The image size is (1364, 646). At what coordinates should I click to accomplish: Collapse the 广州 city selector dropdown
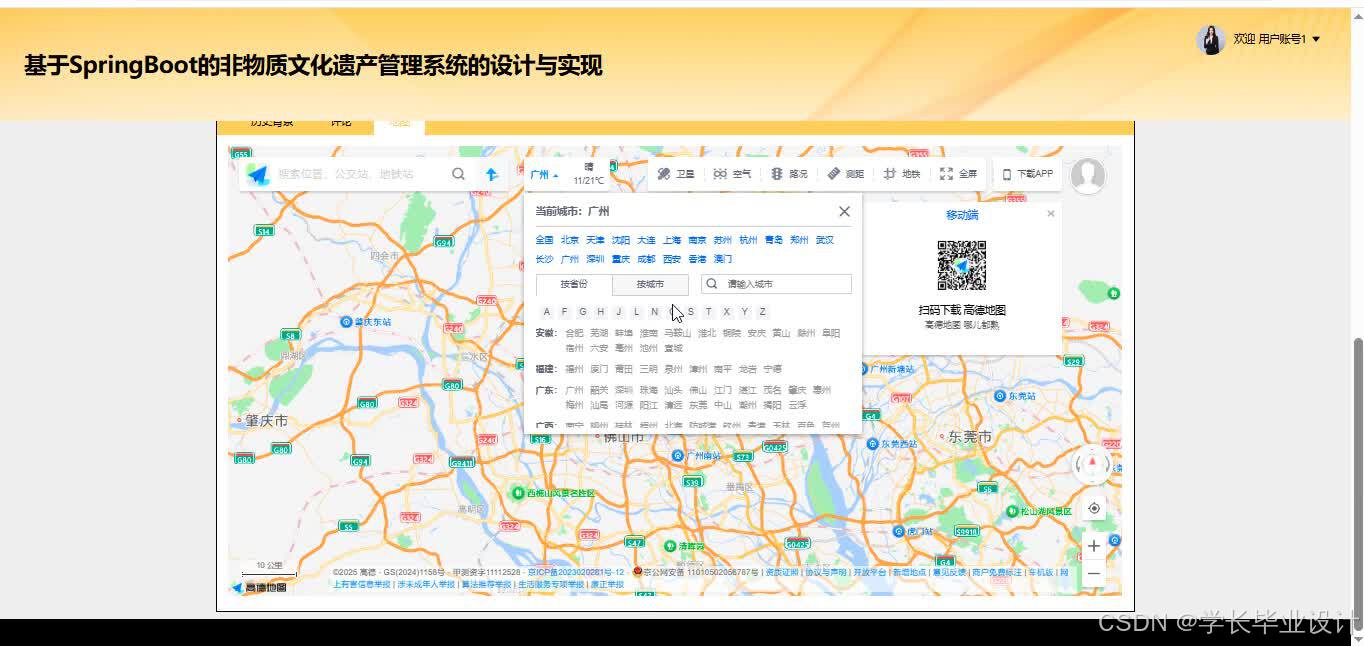click(x=544, y=175)
